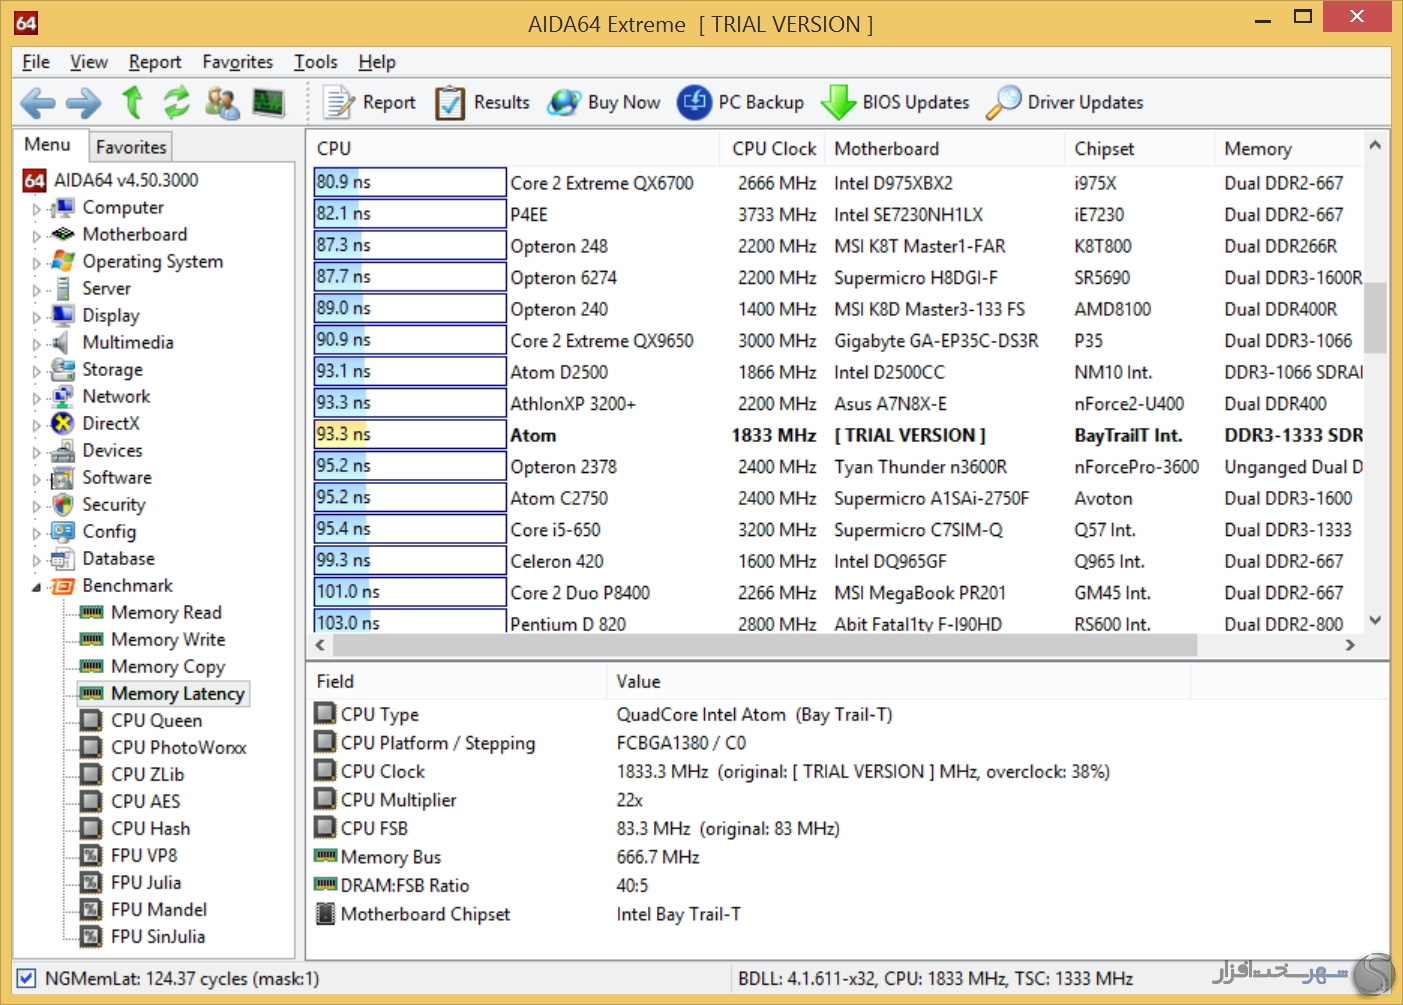Select the CPU PhotoWorxx benchmark

click(178, 747)
